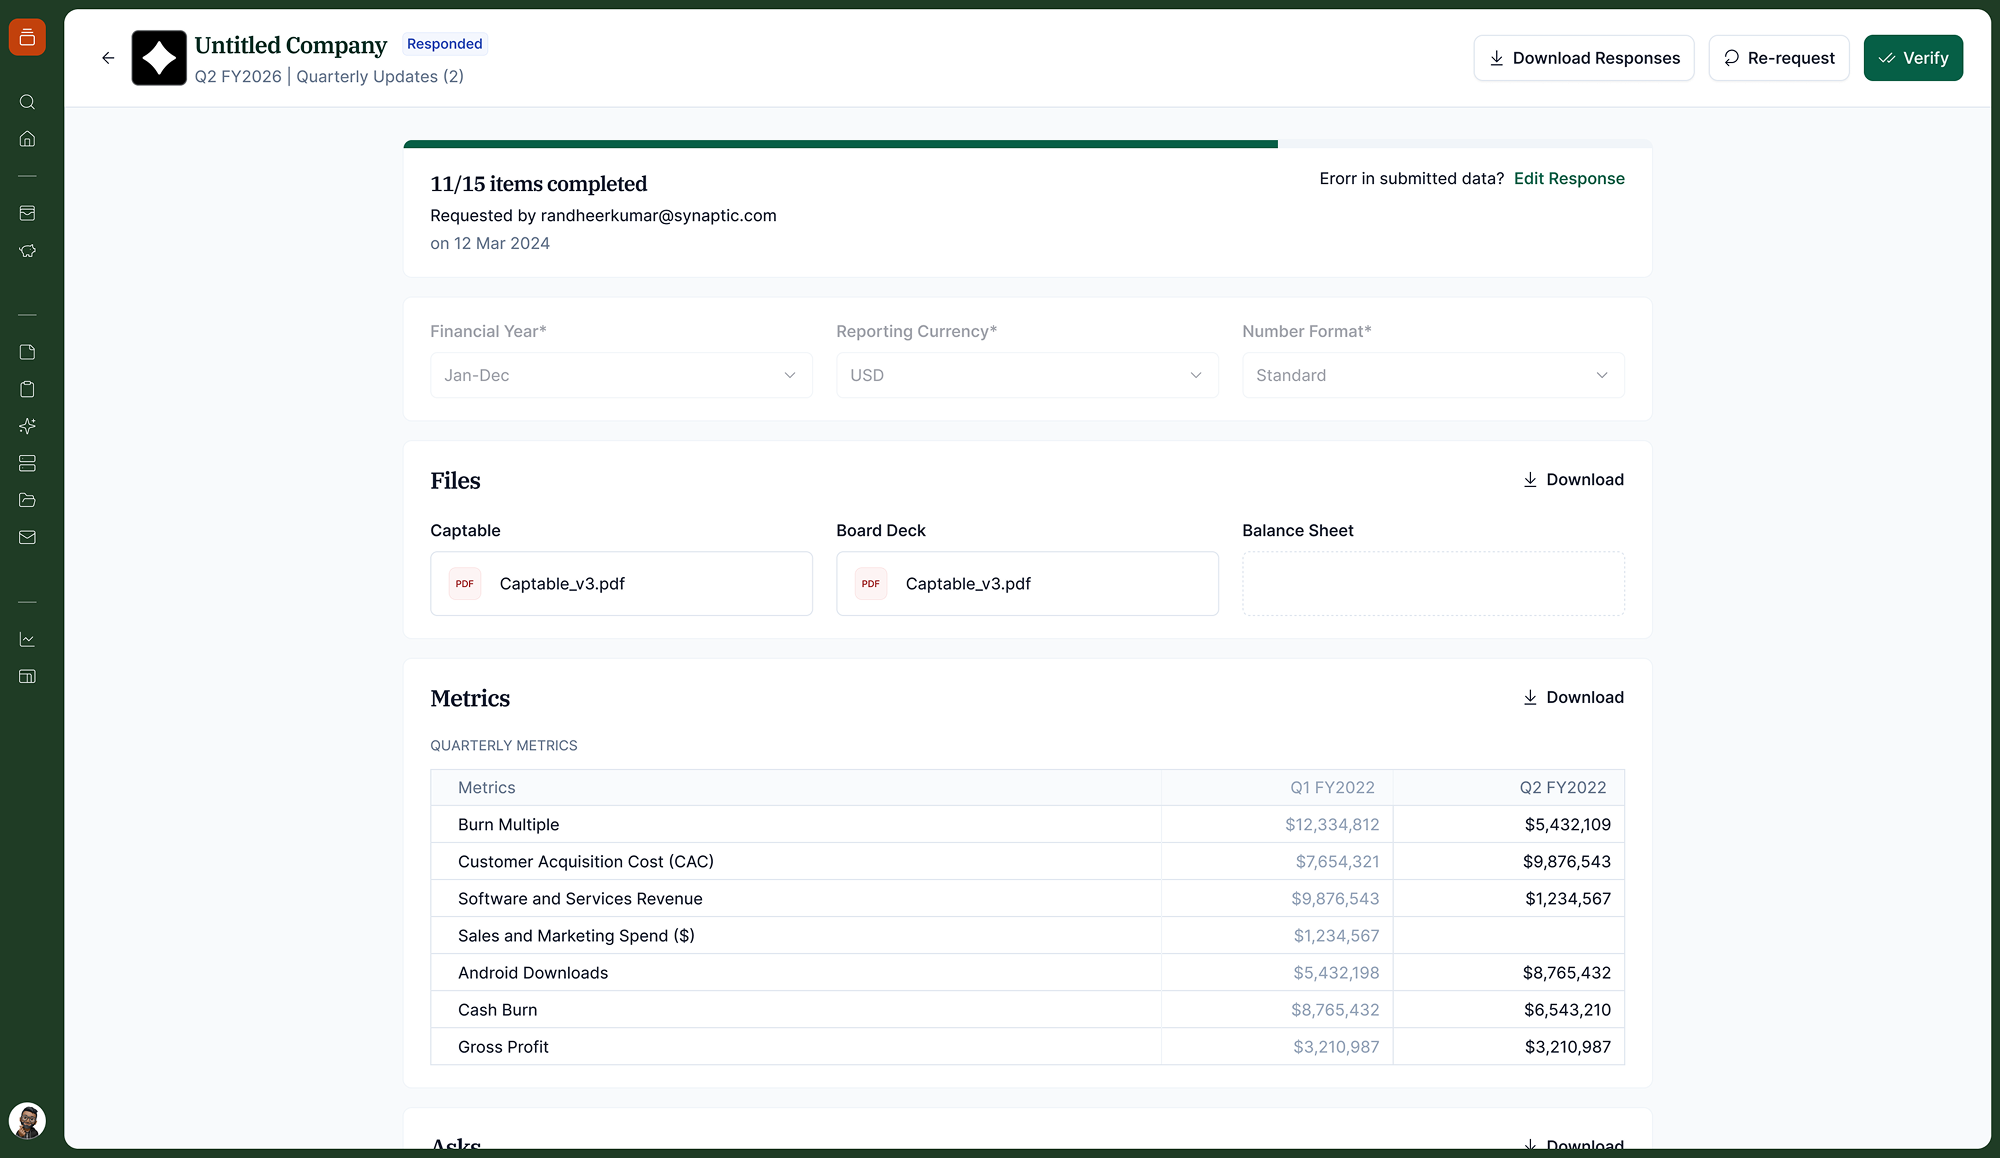
Task: Click the Gross Profit row label
Action: pos(503,1047)
